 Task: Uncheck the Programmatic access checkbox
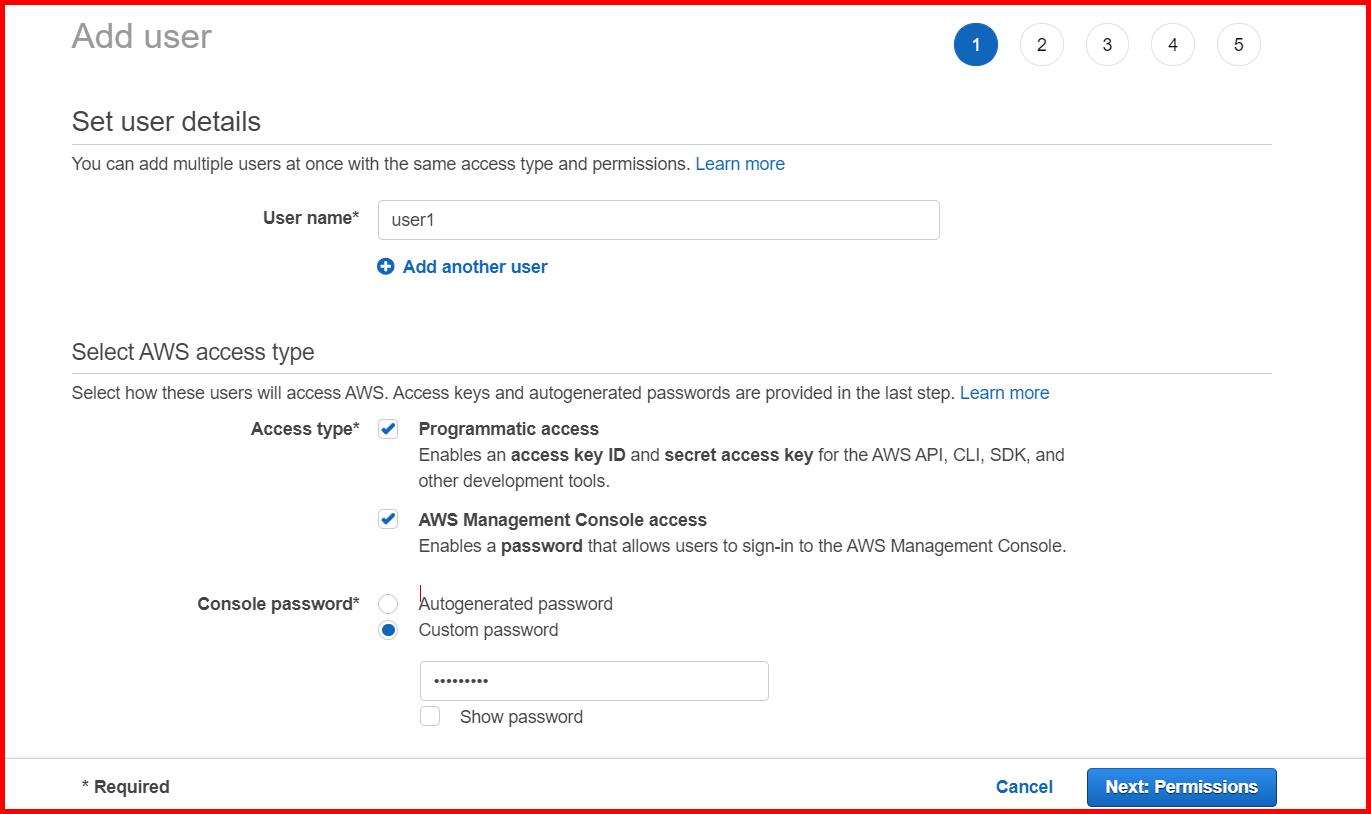[388, 428]
